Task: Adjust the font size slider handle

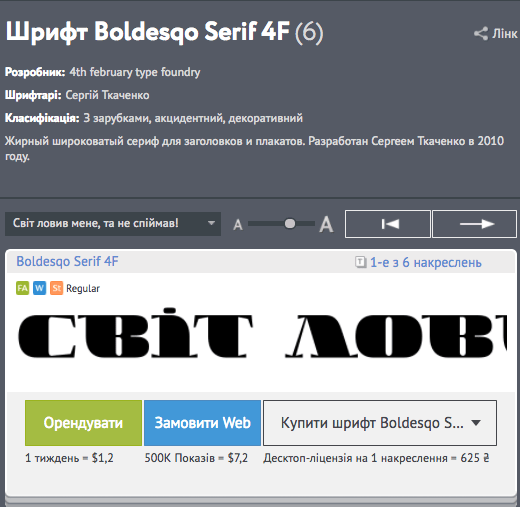Action: (x=290, y=224)
